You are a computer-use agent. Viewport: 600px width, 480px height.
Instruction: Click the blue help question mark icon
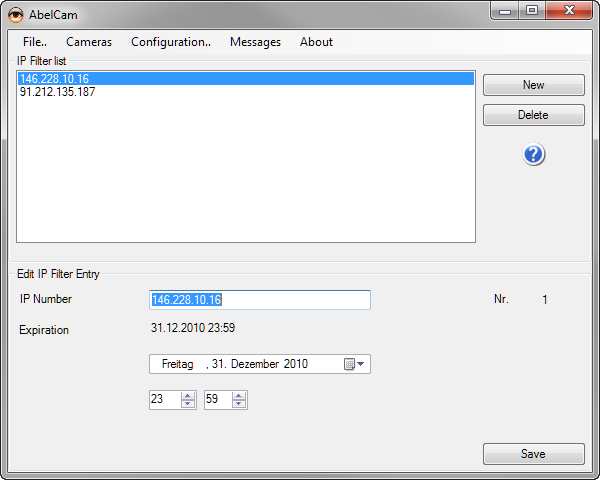(x=534, y=154)
